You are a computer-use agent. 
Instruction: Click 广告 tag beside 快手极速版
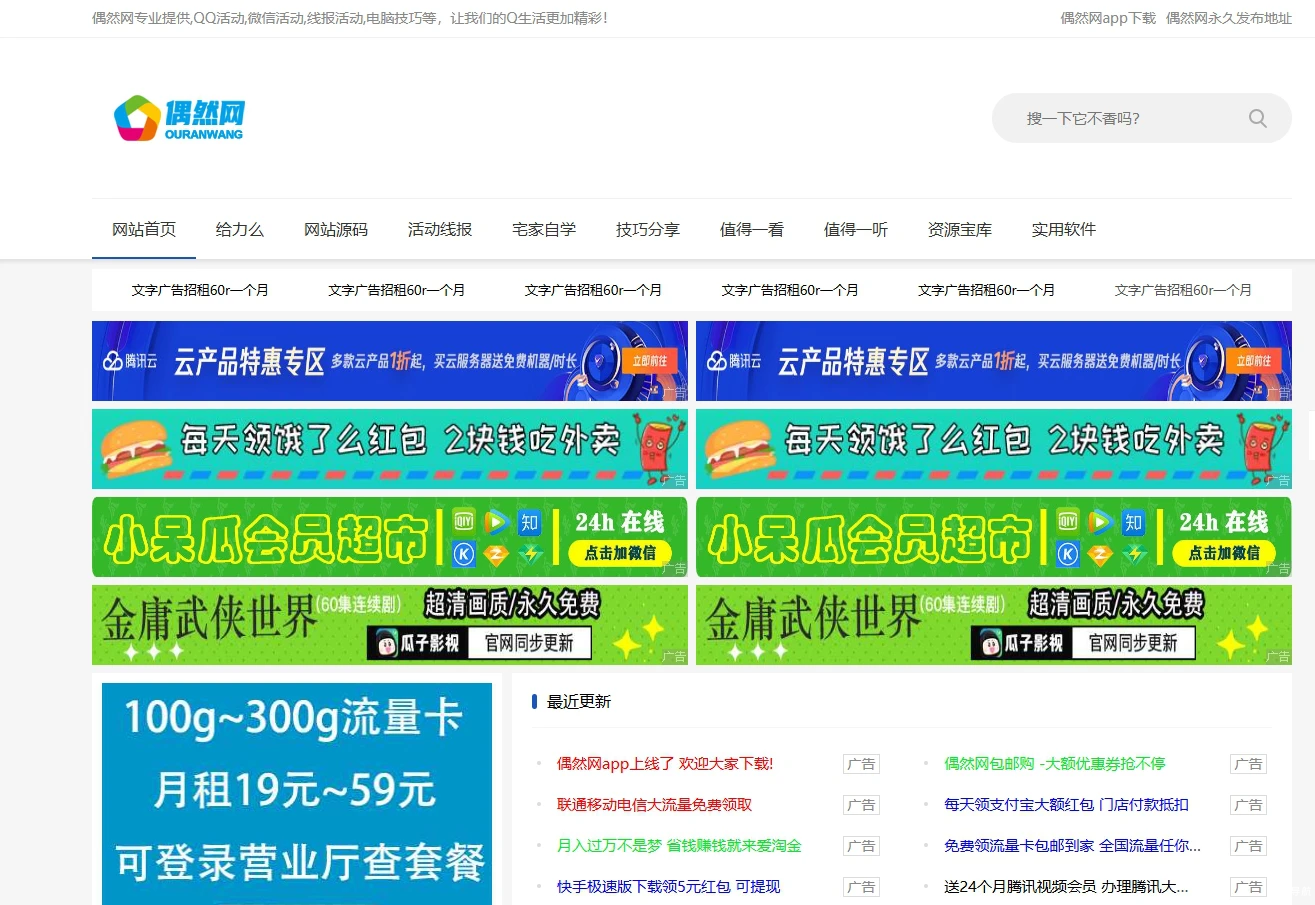861,887
